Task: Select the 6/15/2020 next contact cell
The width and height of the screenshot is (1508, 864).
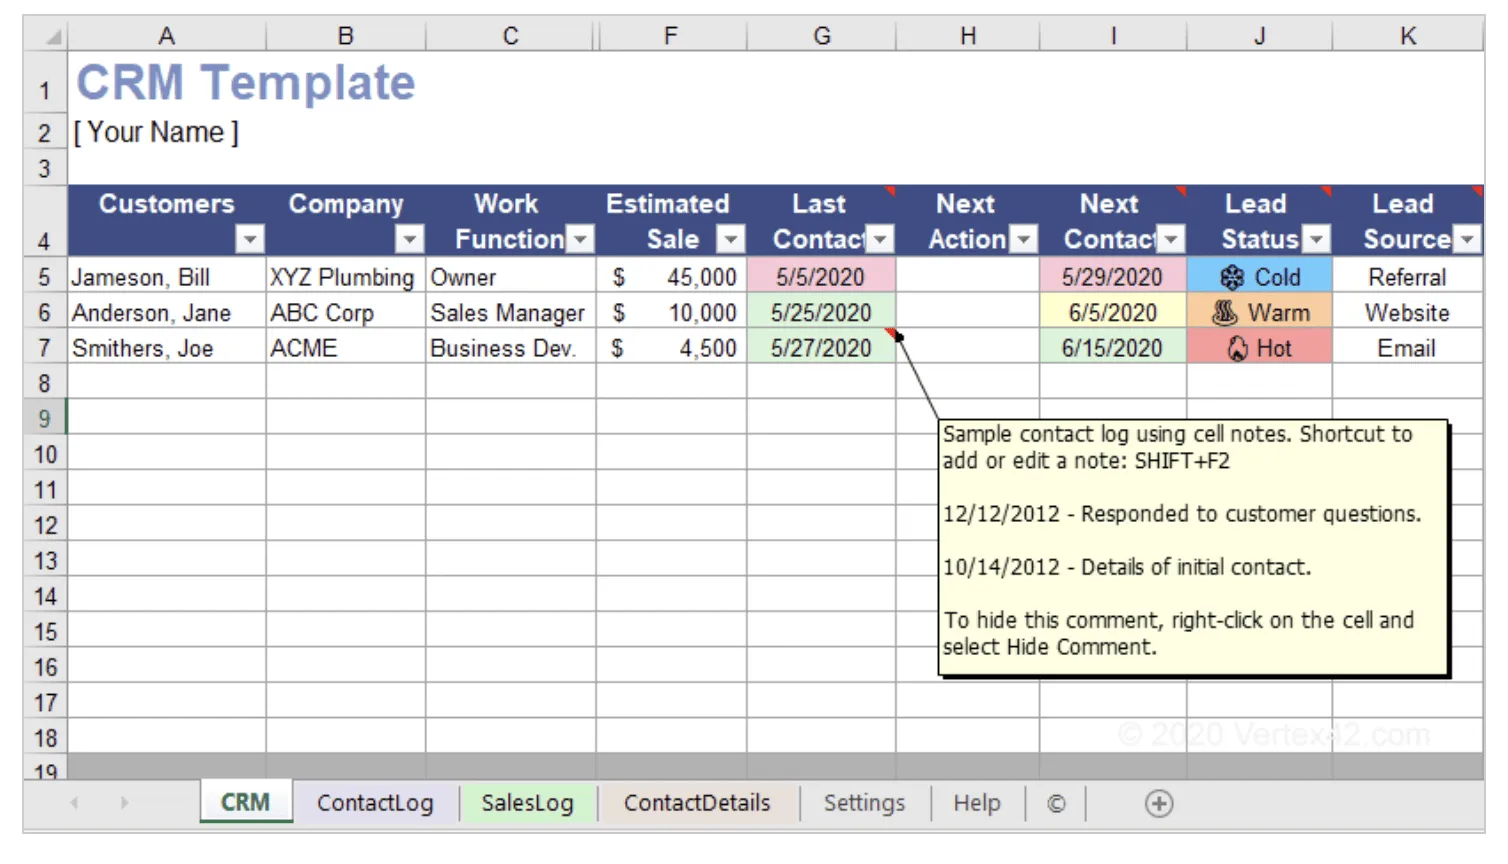Action: (1113, 348)
